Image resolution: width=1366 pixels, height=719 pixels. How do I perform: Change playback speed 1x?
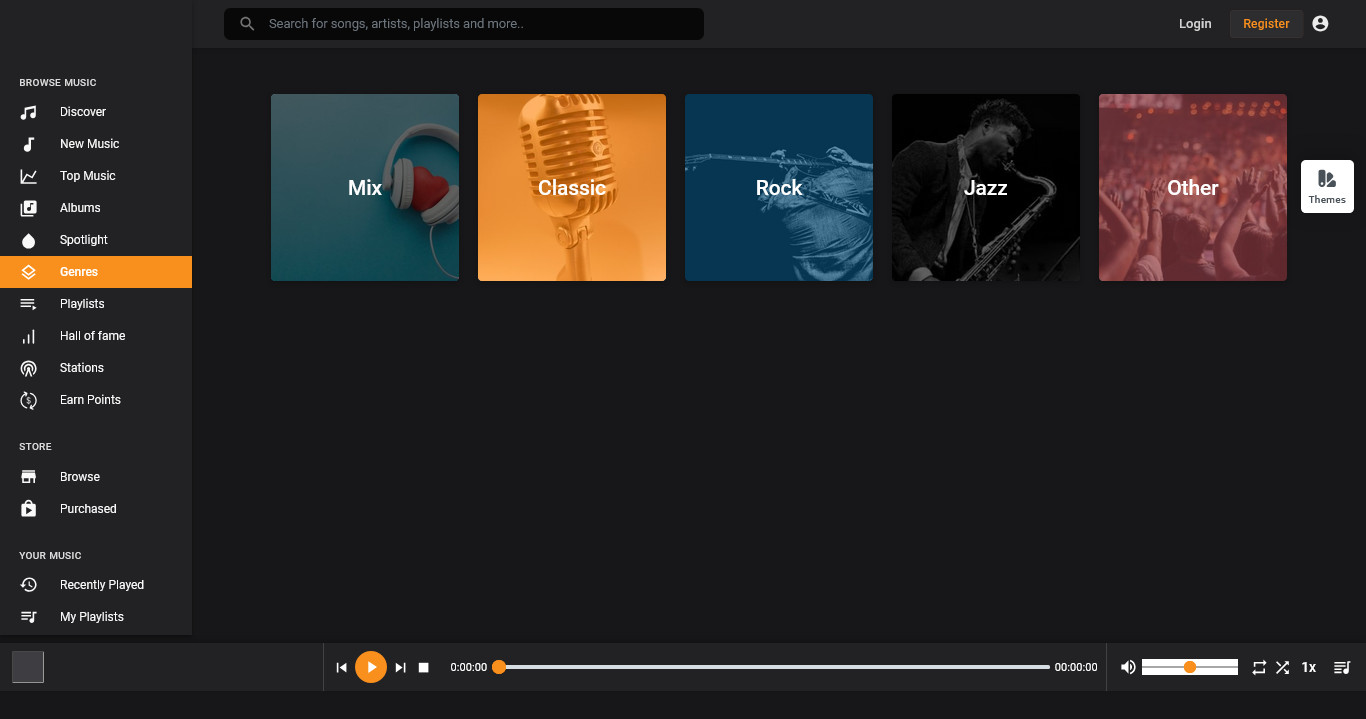tap(1308, 667)
